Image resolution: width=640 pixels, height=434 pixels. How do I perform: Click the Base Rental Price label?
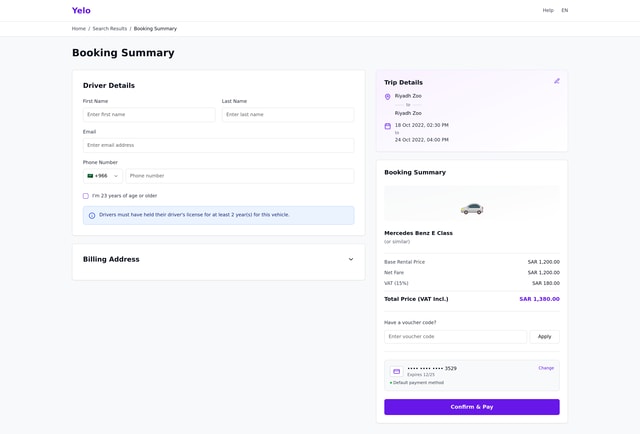[x=404, y=262]
